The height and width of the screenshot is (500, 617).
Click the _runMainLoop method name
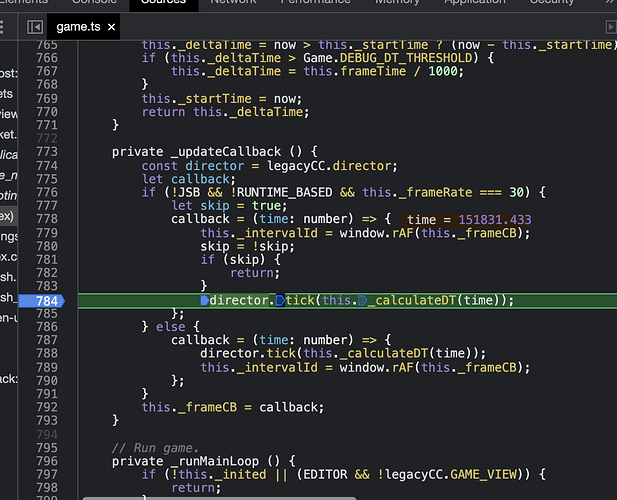coord(215,461)
